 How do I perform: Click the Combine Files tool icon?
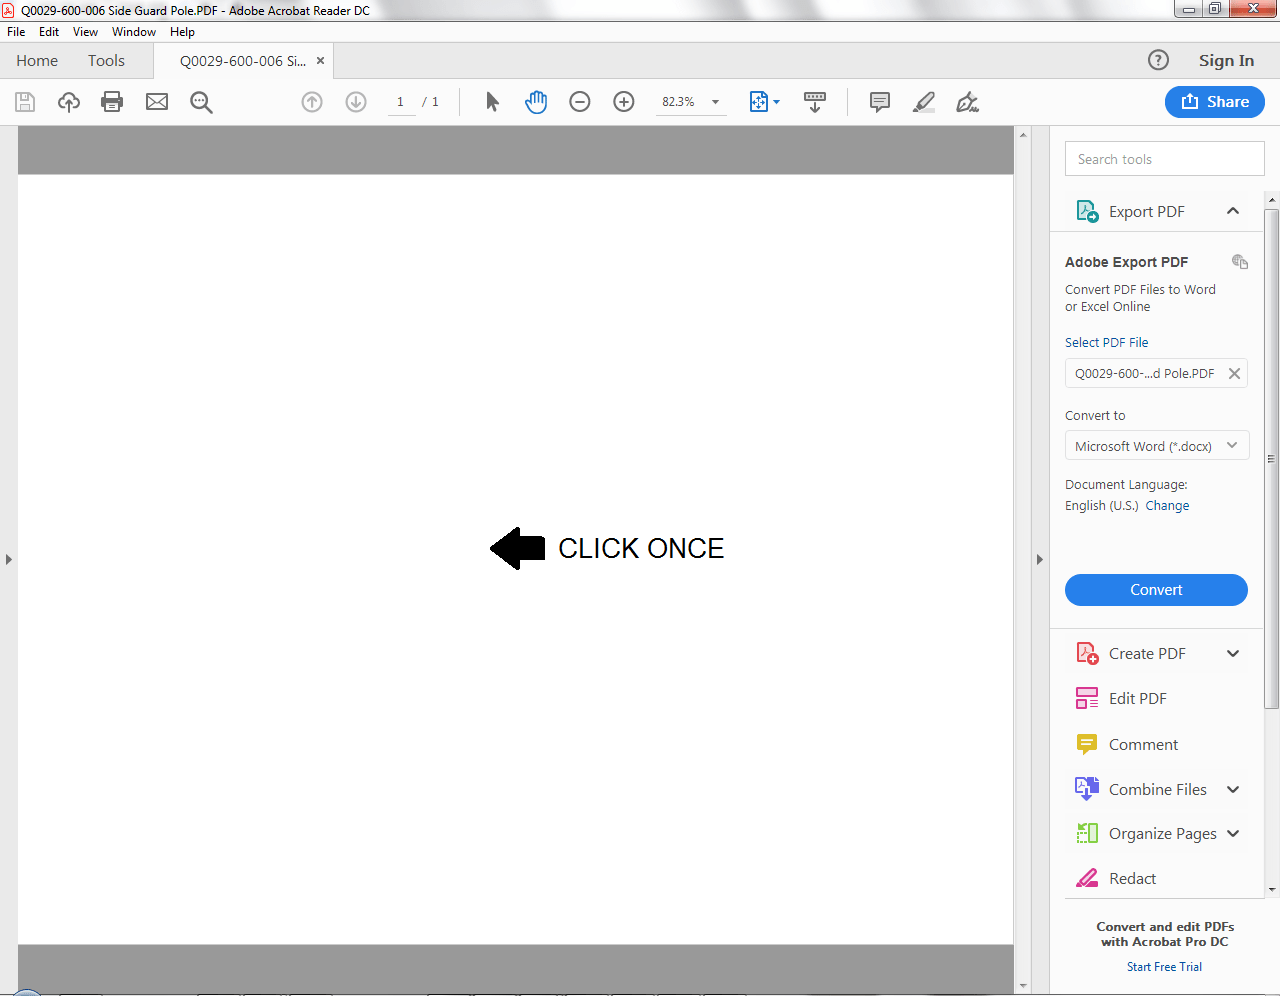click(x=1087, y=789)
